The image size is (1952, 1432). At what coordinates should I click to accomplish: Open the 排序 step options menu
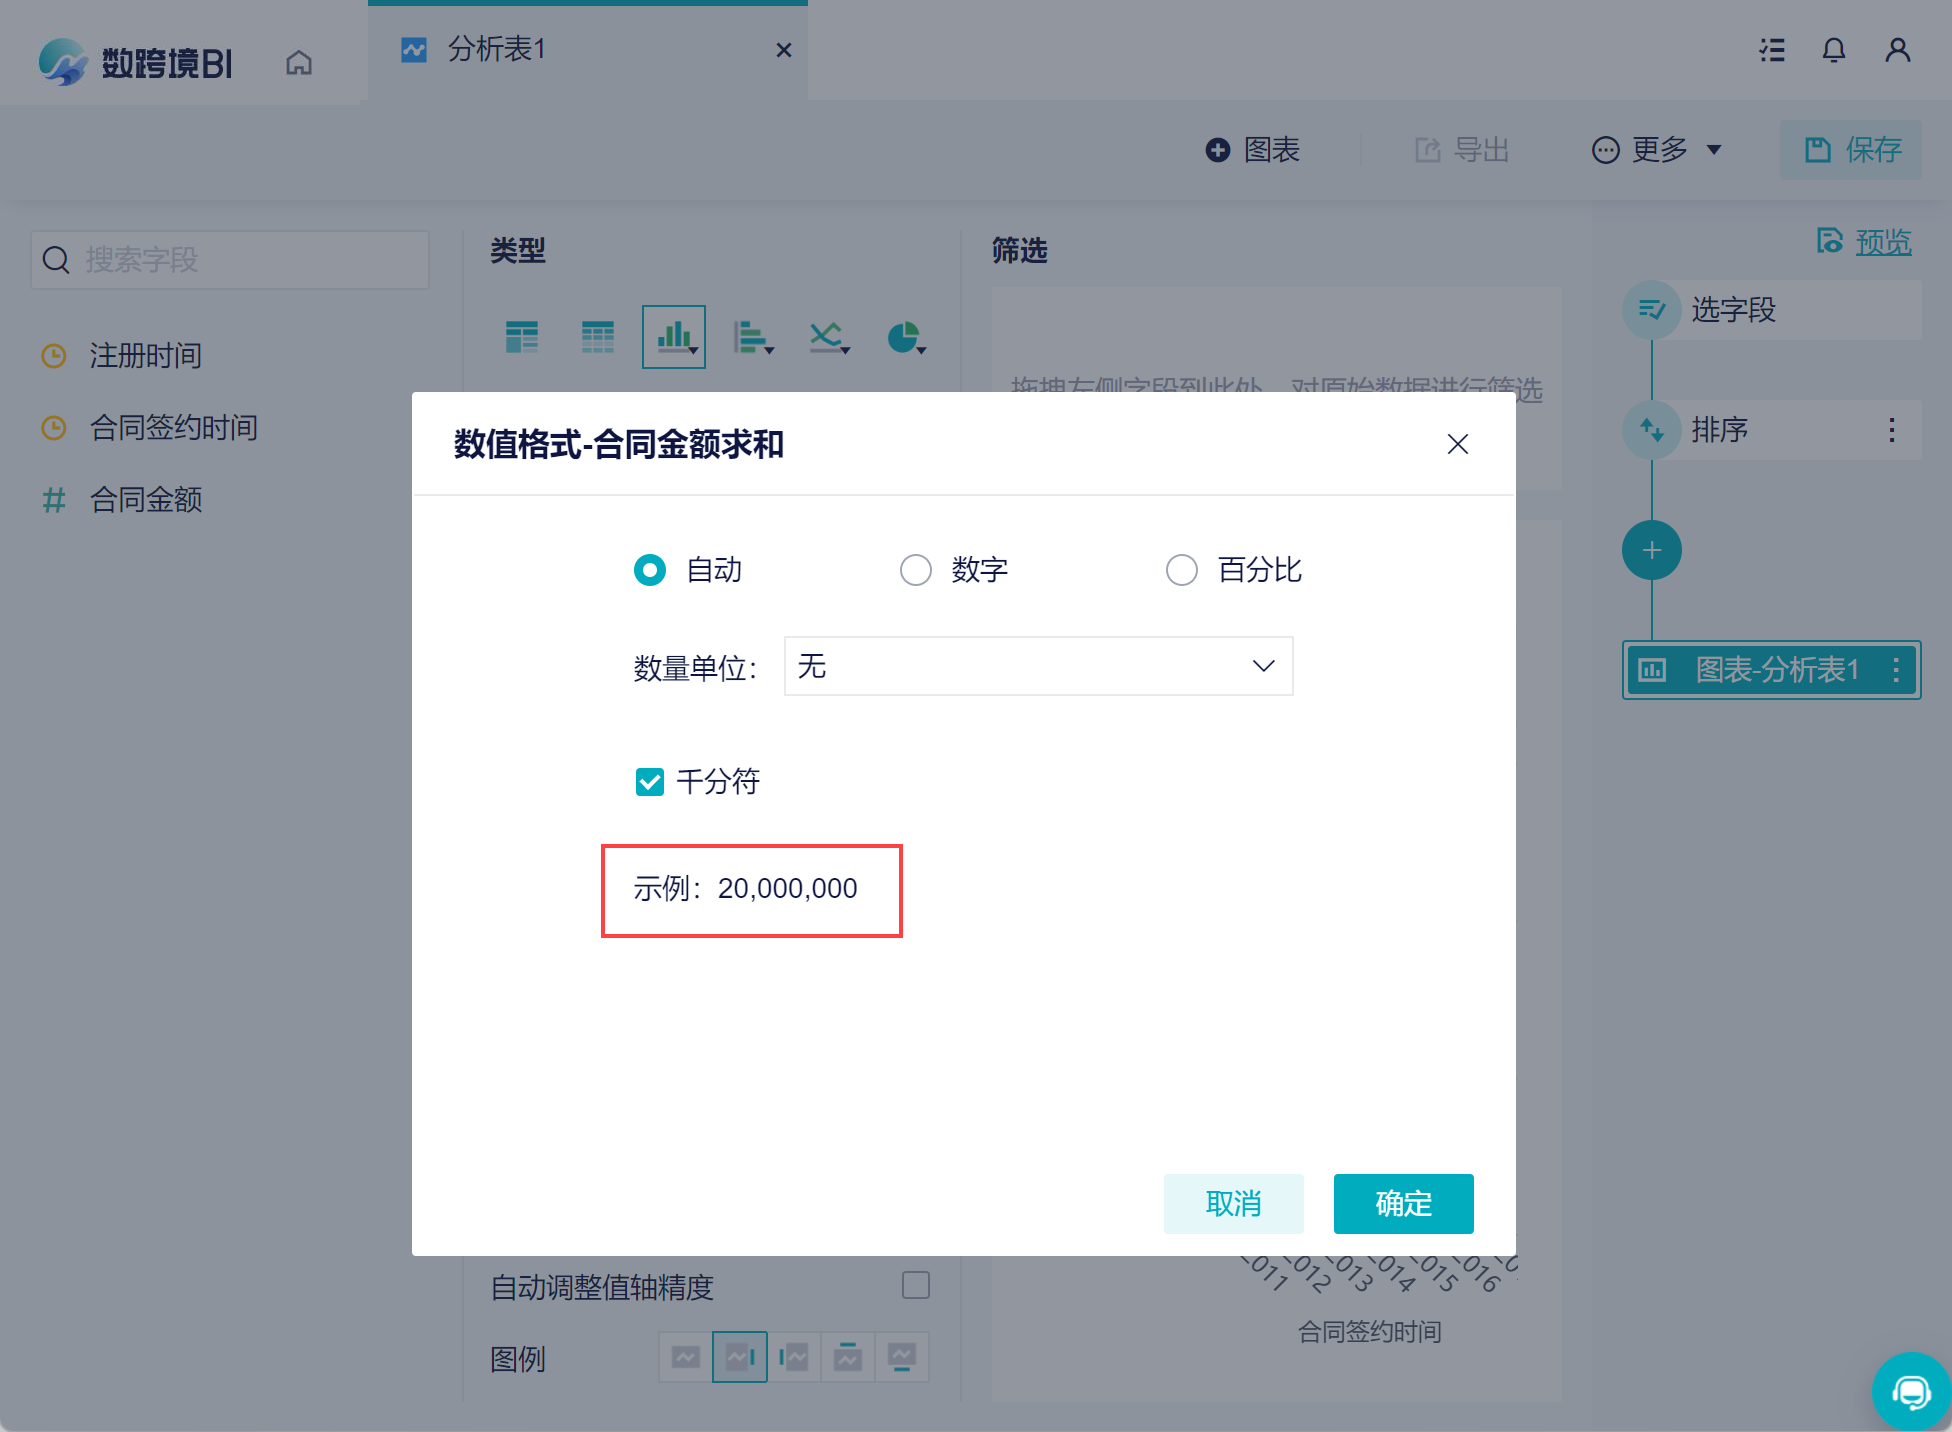[1891, 430]
